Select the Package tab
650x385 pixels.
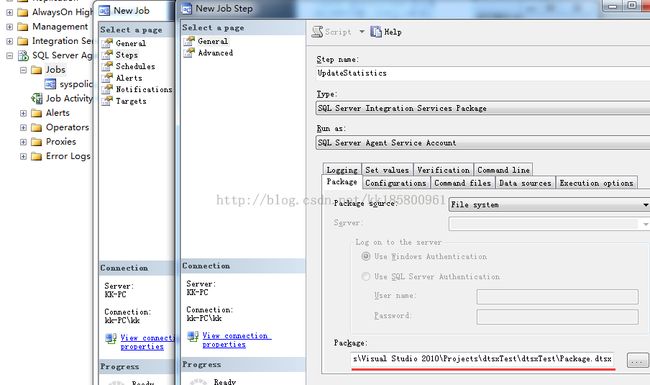(x=342, y=182)
